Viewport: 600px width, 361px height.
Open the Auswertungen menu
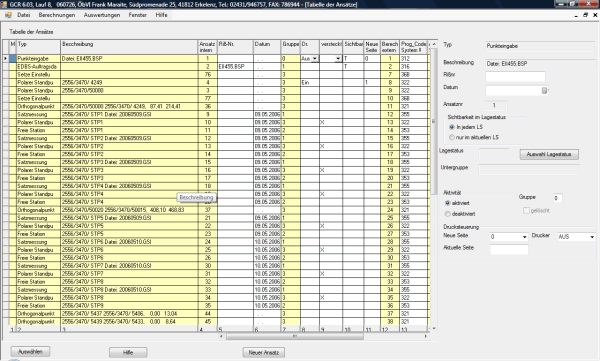tap(102, 15)
